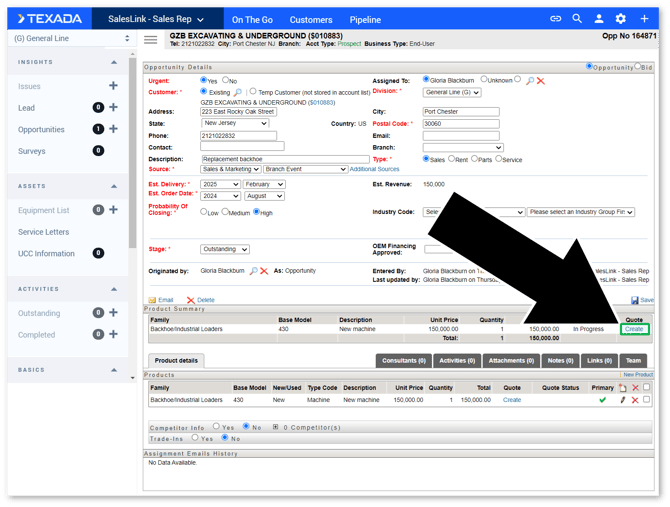Select the Bid radio button
Viewport: 670px width, 507px height.
pos(639,67)
